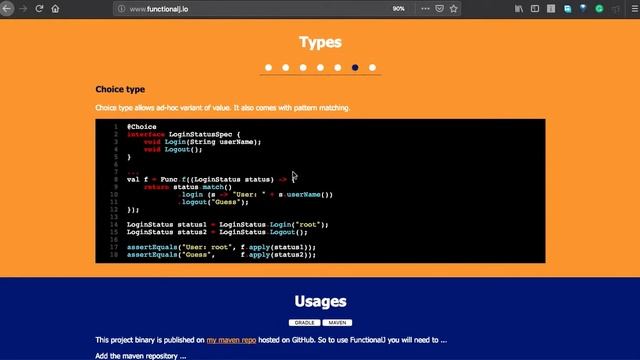Select the fifth Types carousel dot
Screen dimensions: 640x360
[338, 67]
